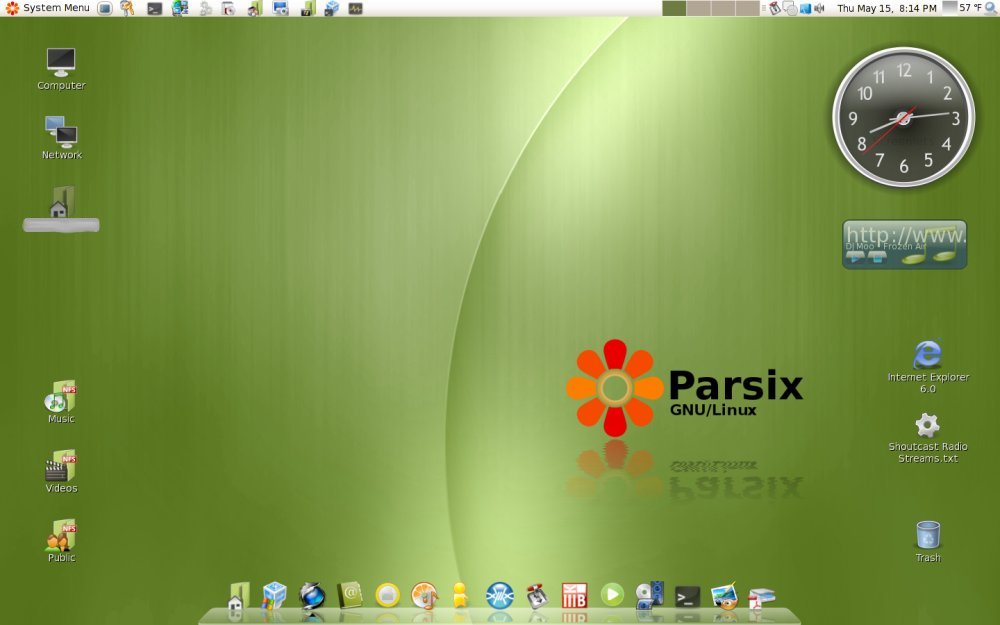The width and height of the screenshot is (1000, 625).
Task: Open the system monitor graph launcher
Action: [355, 8]
